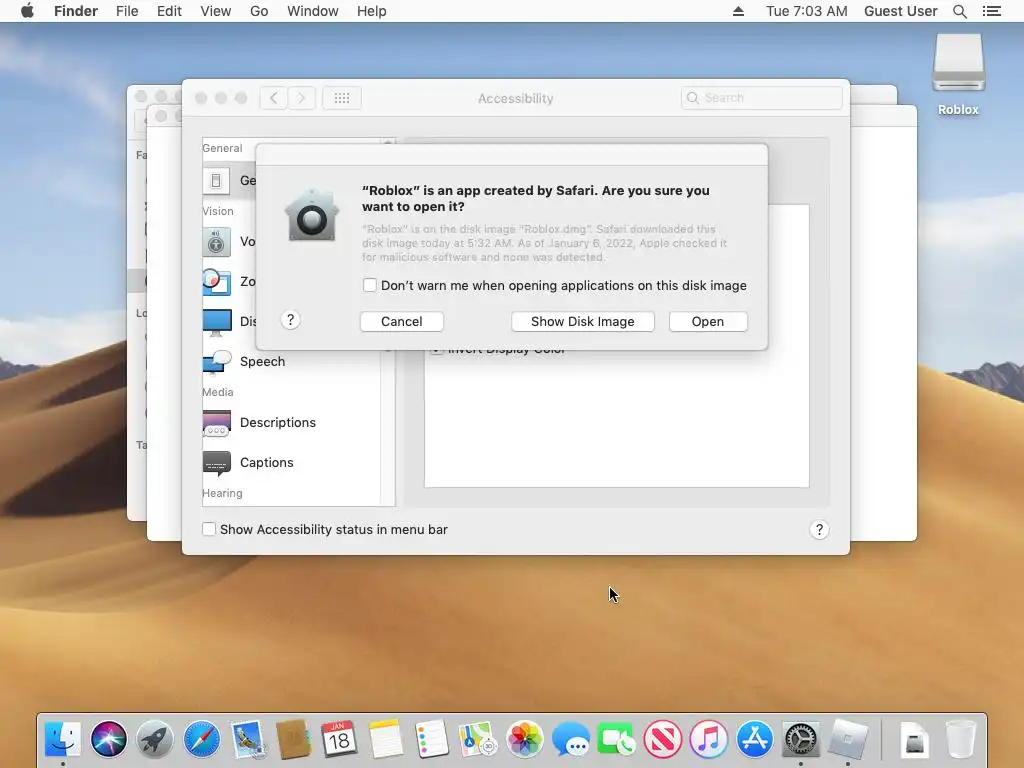Open Safari from the Dock

coord(202,740)
